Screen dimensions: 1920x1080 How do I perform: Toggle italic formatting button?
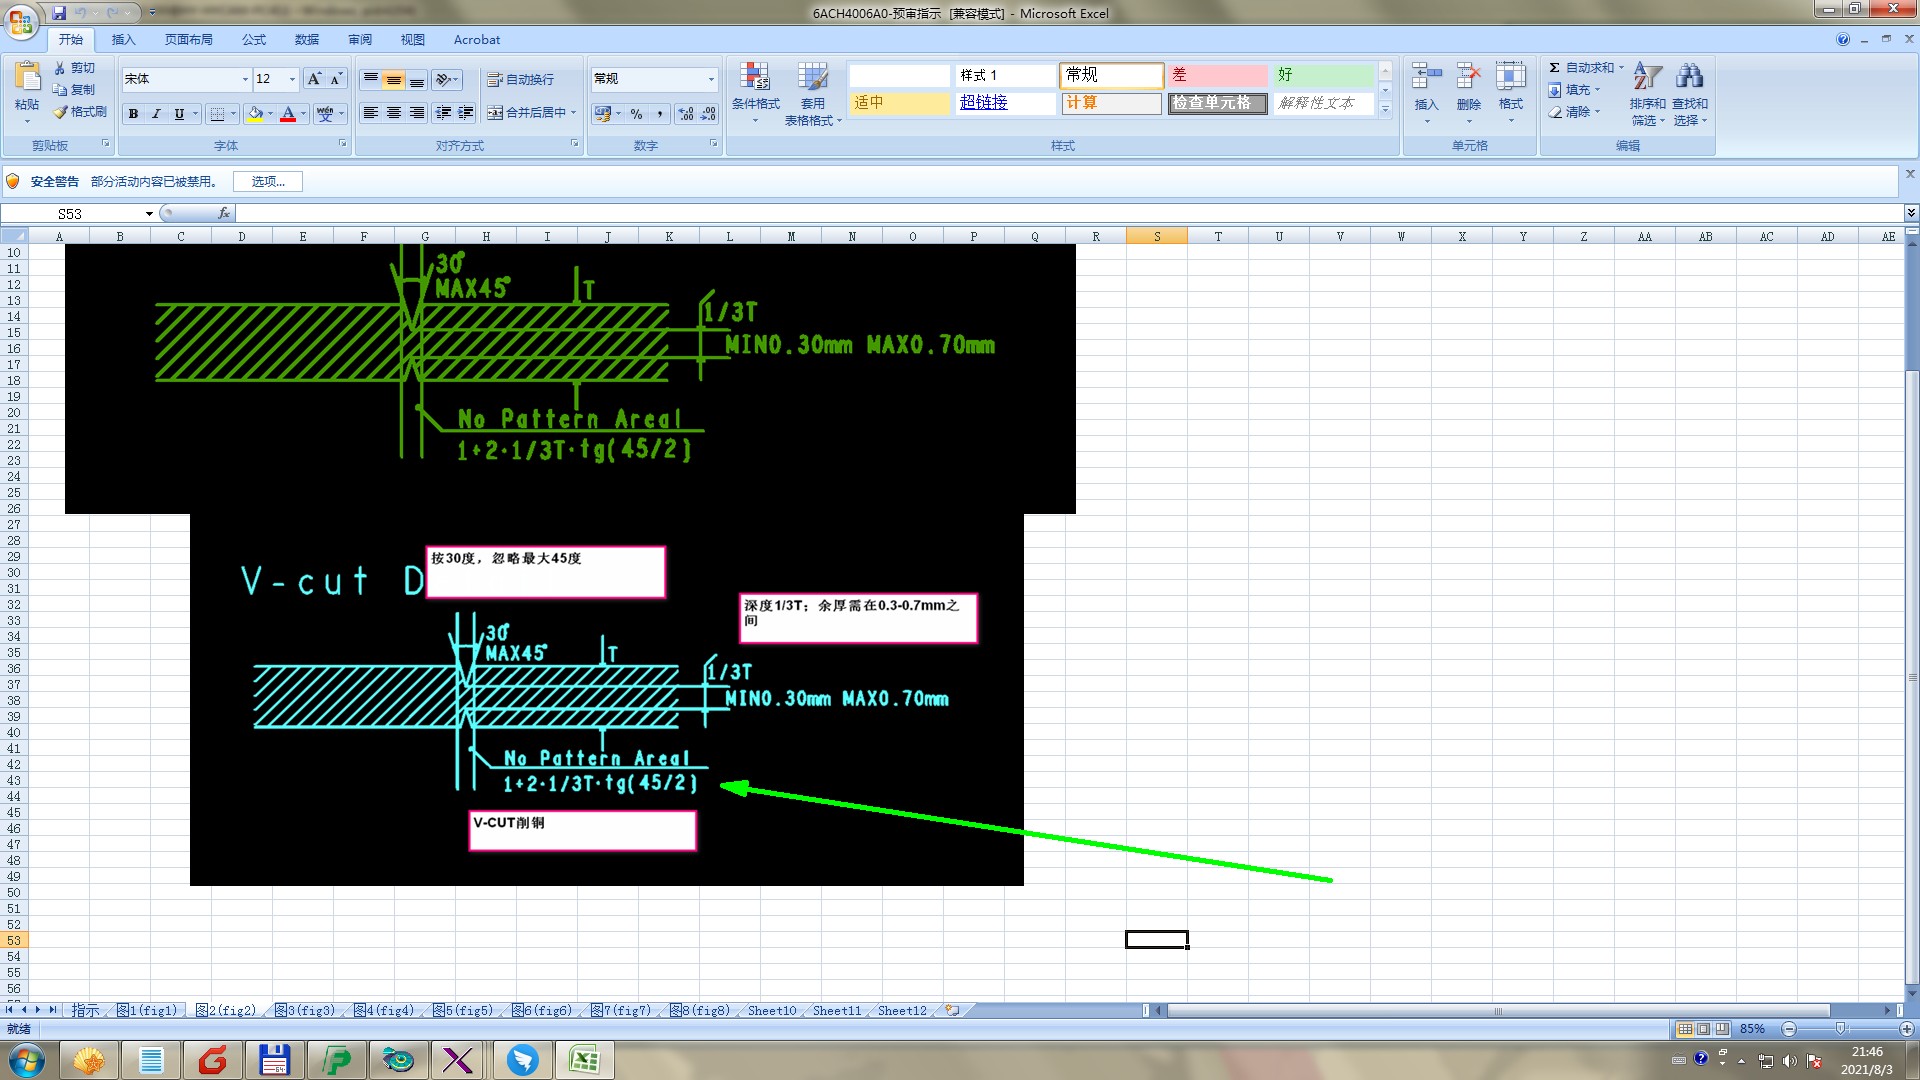click(156, 114)
